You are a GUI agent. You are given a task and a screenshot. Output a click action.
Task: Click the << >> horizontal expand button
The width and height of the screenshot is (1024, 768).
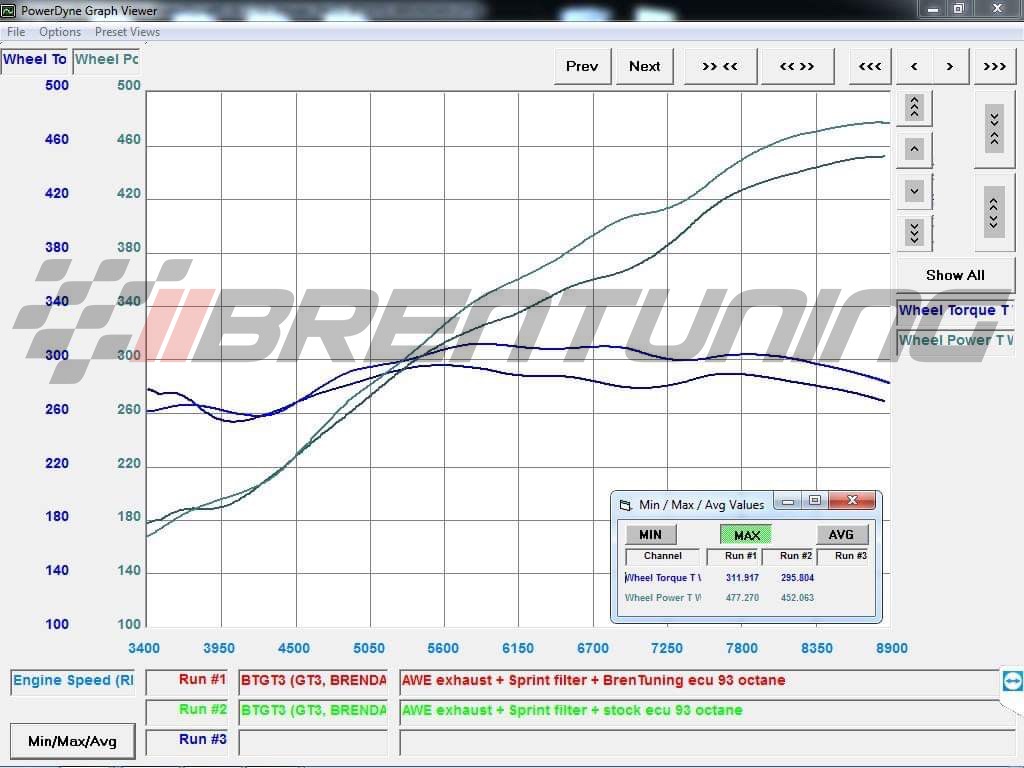(797, 66)
